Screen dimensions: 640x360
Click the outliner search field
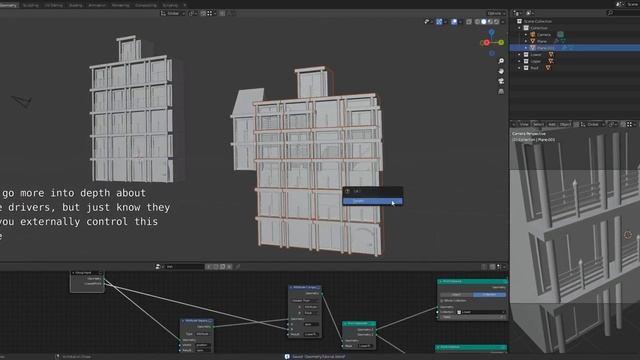point(624,13)
